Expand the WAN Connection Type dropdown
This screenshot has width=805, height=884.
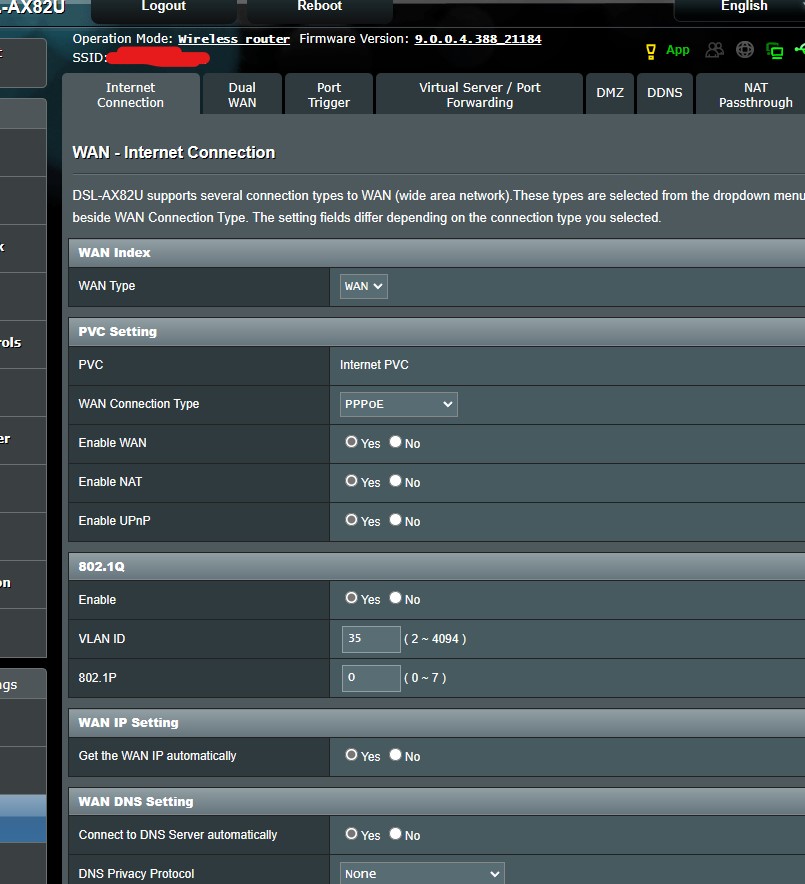(399, 404)
